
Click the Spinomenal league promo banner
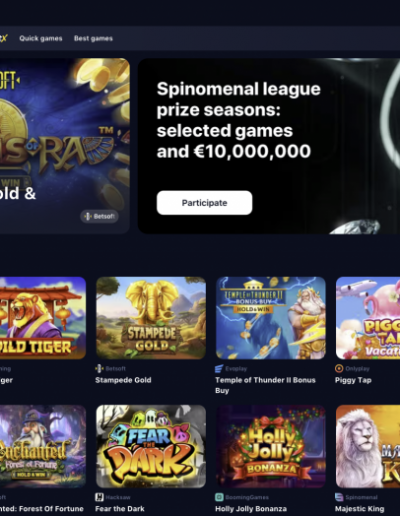coord(269,146)
